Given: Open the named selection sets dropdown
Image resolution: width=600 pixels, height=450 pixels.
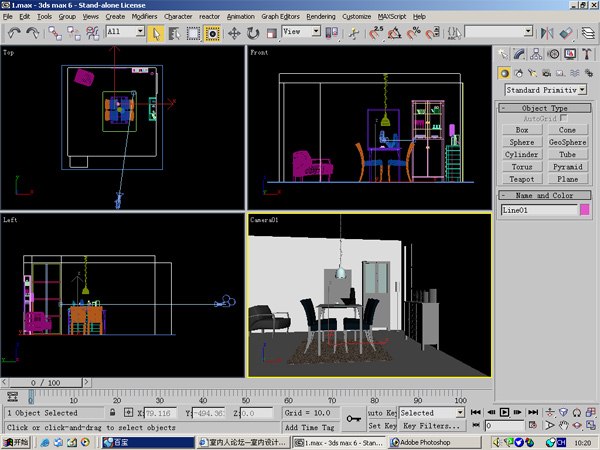Looking at the screenshot, I should point(528,31).
